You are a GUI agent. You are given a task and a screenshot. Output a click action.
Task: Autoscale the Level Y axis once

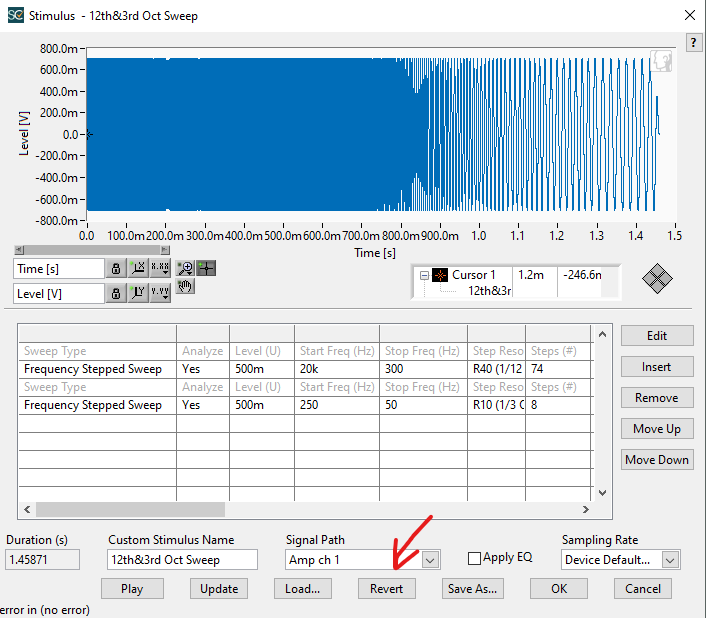[x=137, y=293]
